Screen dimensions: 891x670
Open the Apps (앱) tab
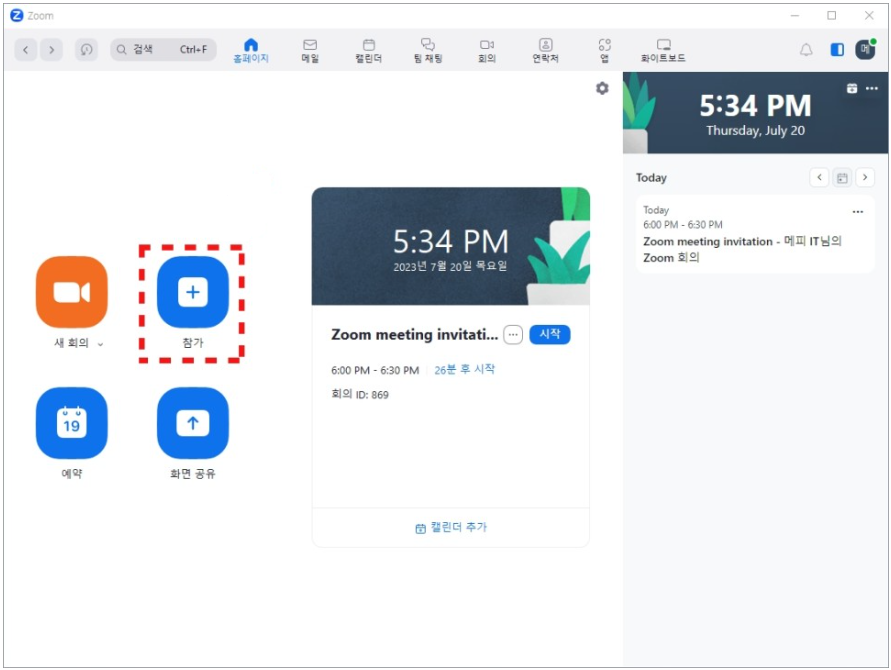click(x=605, y=51)
